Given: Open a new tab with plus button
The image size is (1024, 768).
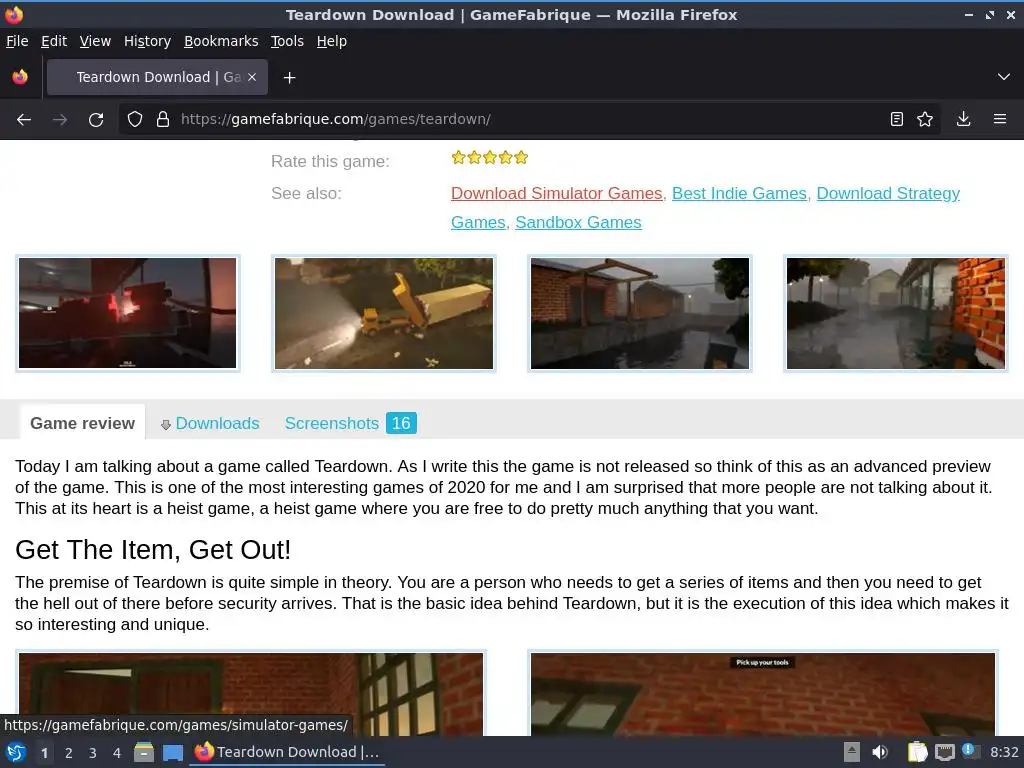Looking at the screenshot, I should [x=289, y=78].
